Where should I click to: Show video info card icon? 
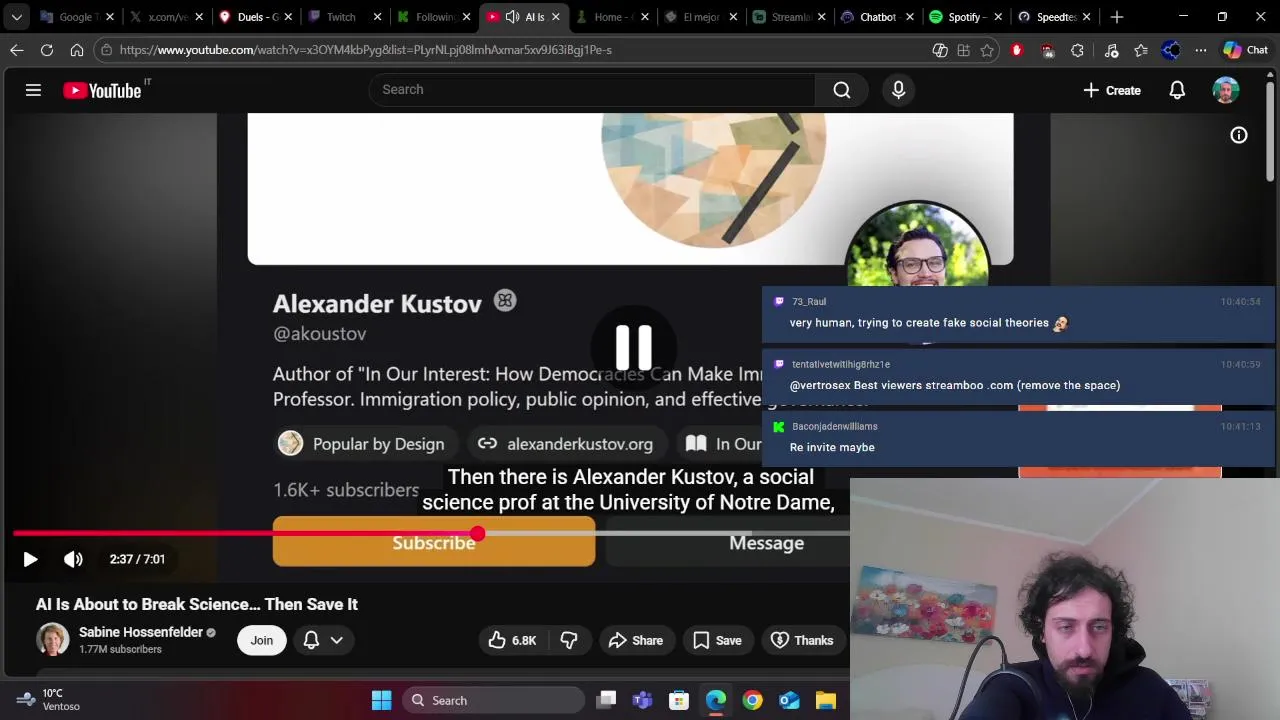tap(1239, 135)
